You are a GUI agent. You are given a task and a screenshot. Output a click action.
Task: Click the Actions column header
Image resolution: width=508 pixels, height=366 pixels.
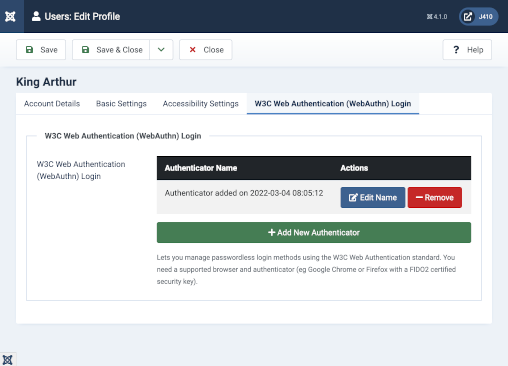pyautogui.click(x=354, y=168)
